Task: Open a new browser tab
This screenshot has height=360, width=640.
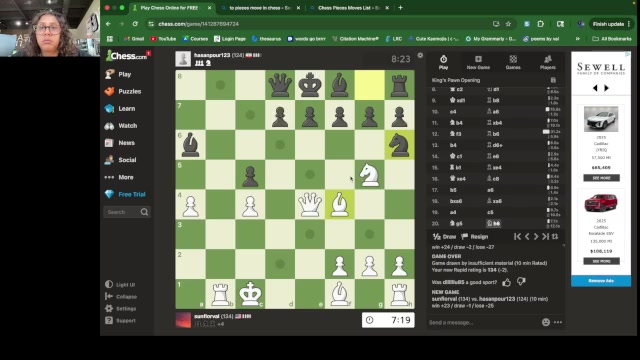Action: pyautogui.click(x=400, y=8)
